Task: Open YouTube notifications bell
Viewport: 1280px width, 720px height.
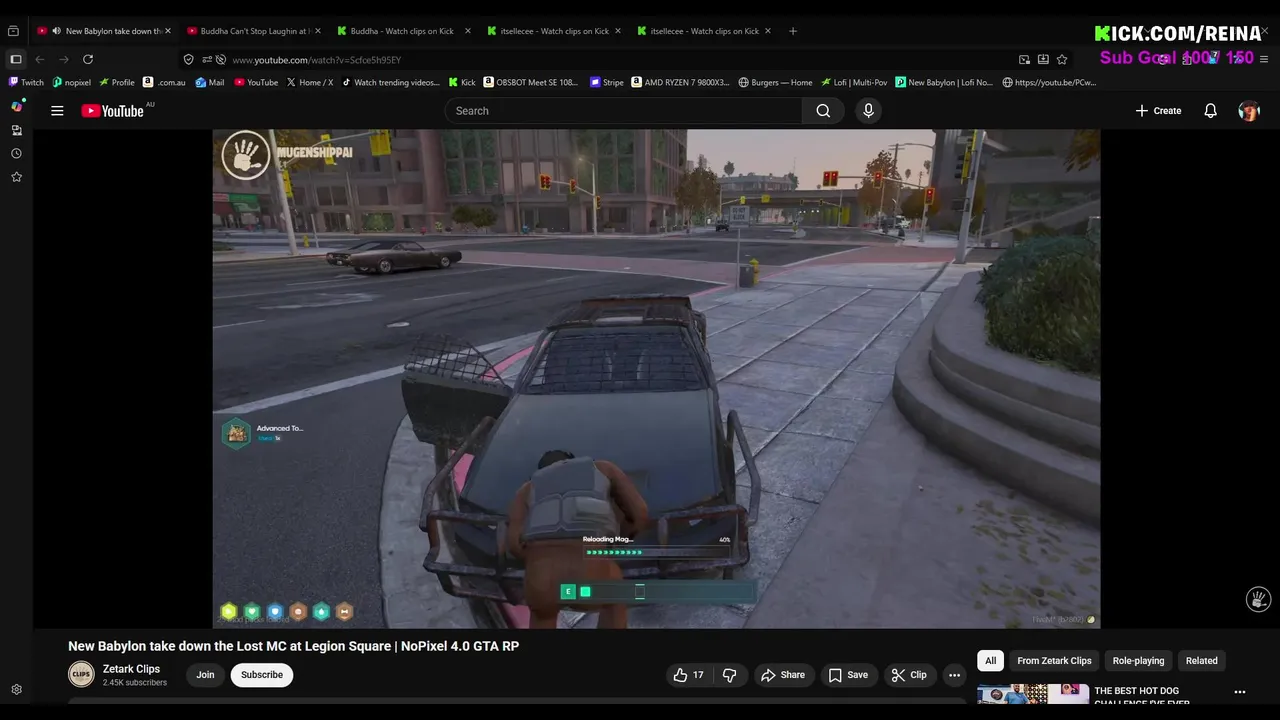Action: (1210, 111)
